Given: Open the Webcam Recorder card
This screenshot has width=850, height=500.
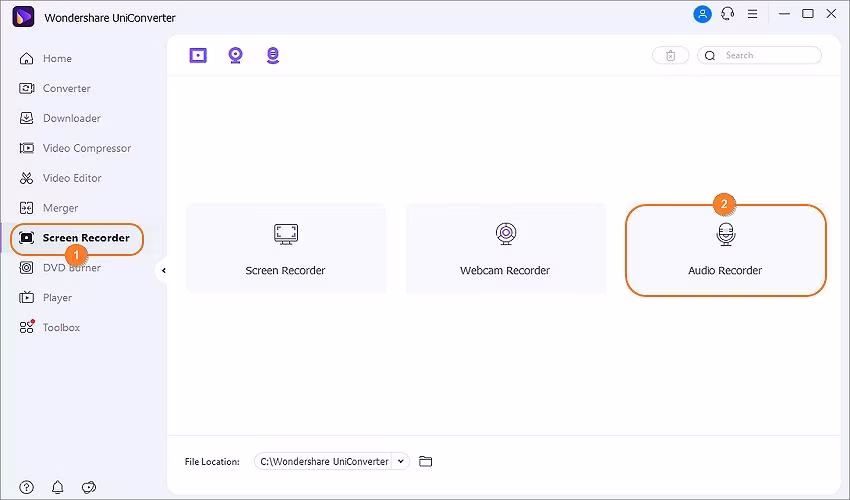Looking at the screenshot, I should click(x=505, y=249).
